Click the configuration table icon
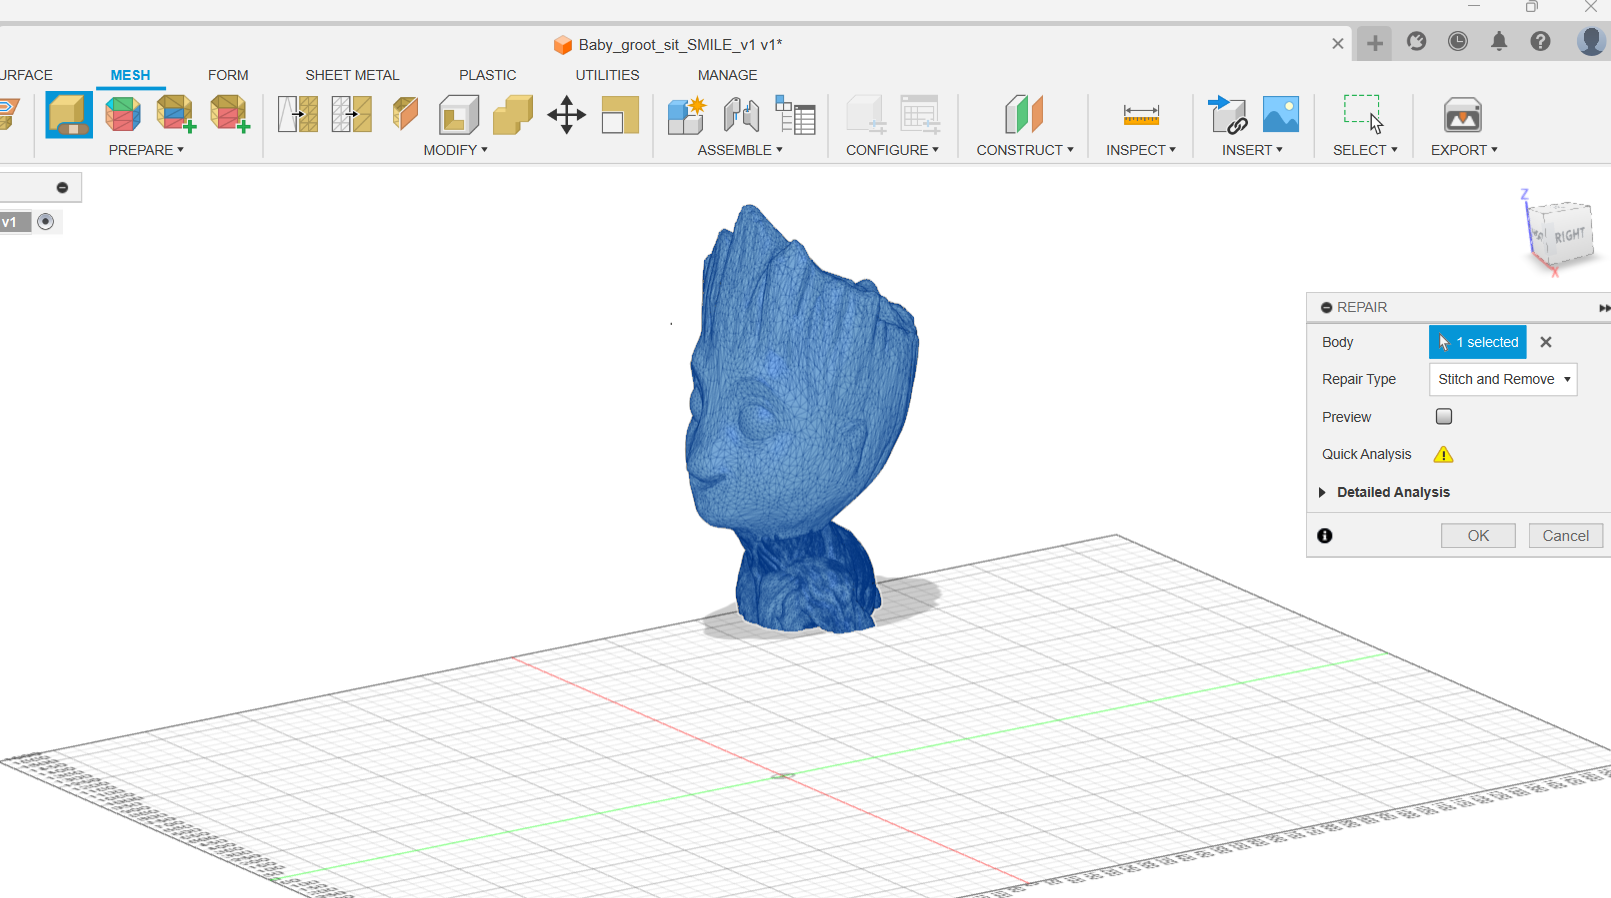The width and height of the screenshot is (1611, 898). [x=920, y=114]
